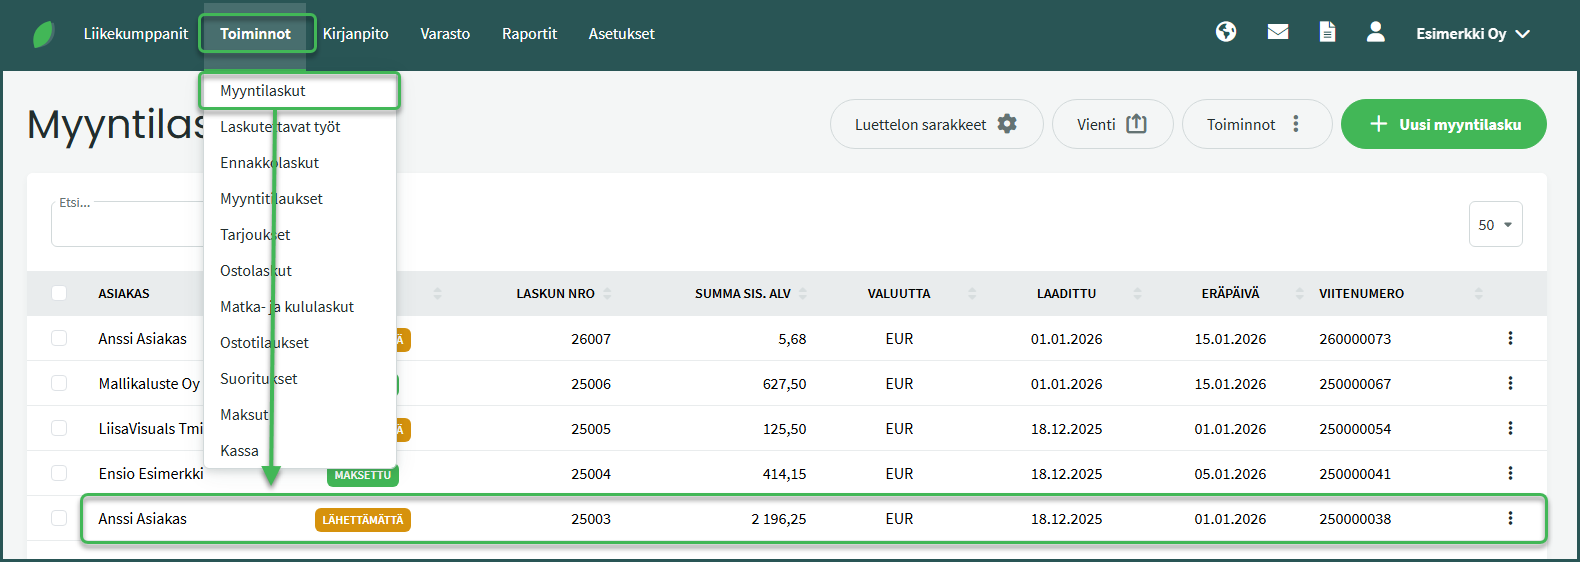Open row menu for invoice 26007

point(1509,339)
